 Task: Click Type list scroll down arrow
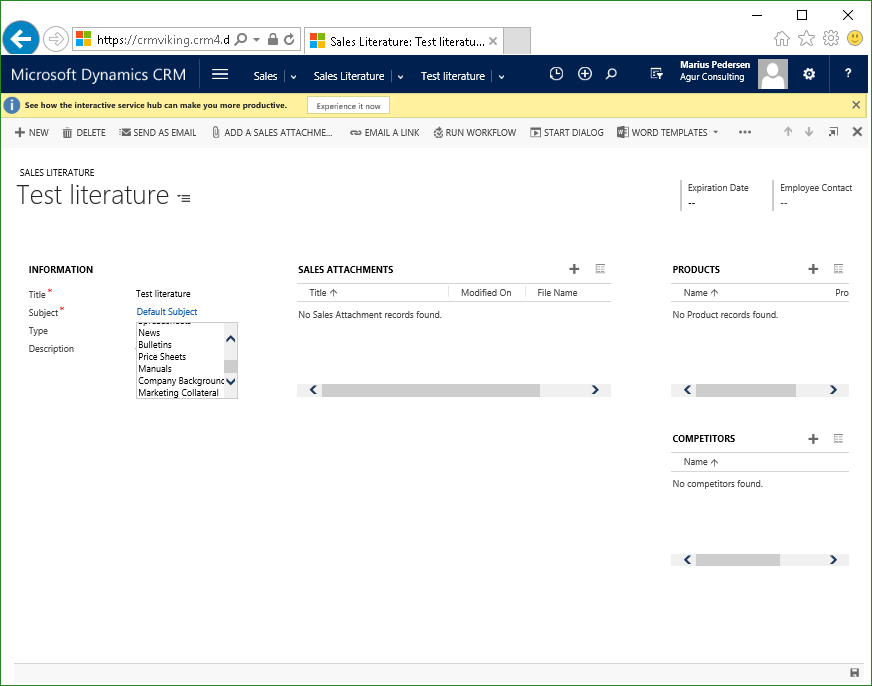tap(231, 381)
